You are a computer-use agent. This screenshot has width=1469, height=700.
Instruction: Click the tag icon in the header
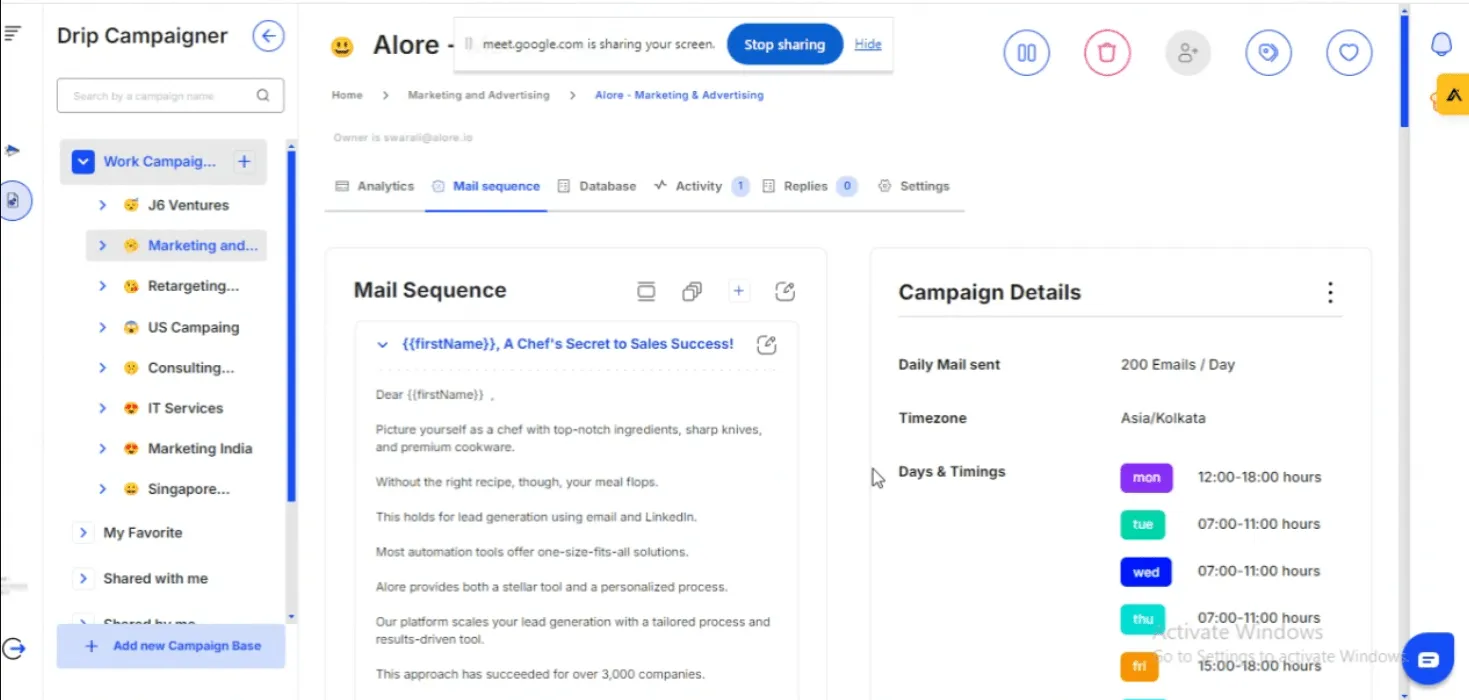point(1268,52)
